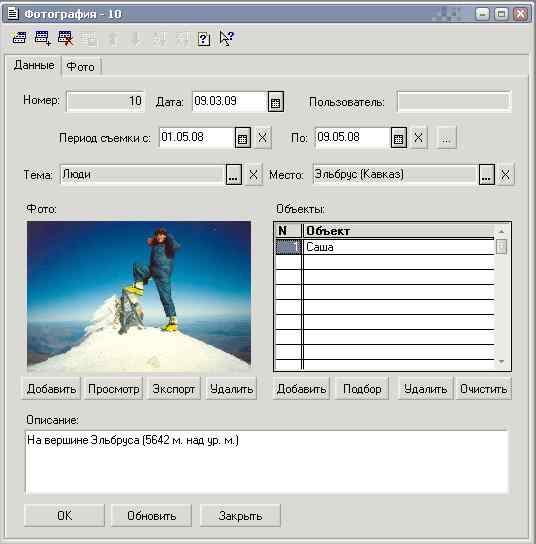This screenshot has height=544, width=536.
Task: Open calendar for the По date field
Action: pyautogui.click(x=399, y=138)
